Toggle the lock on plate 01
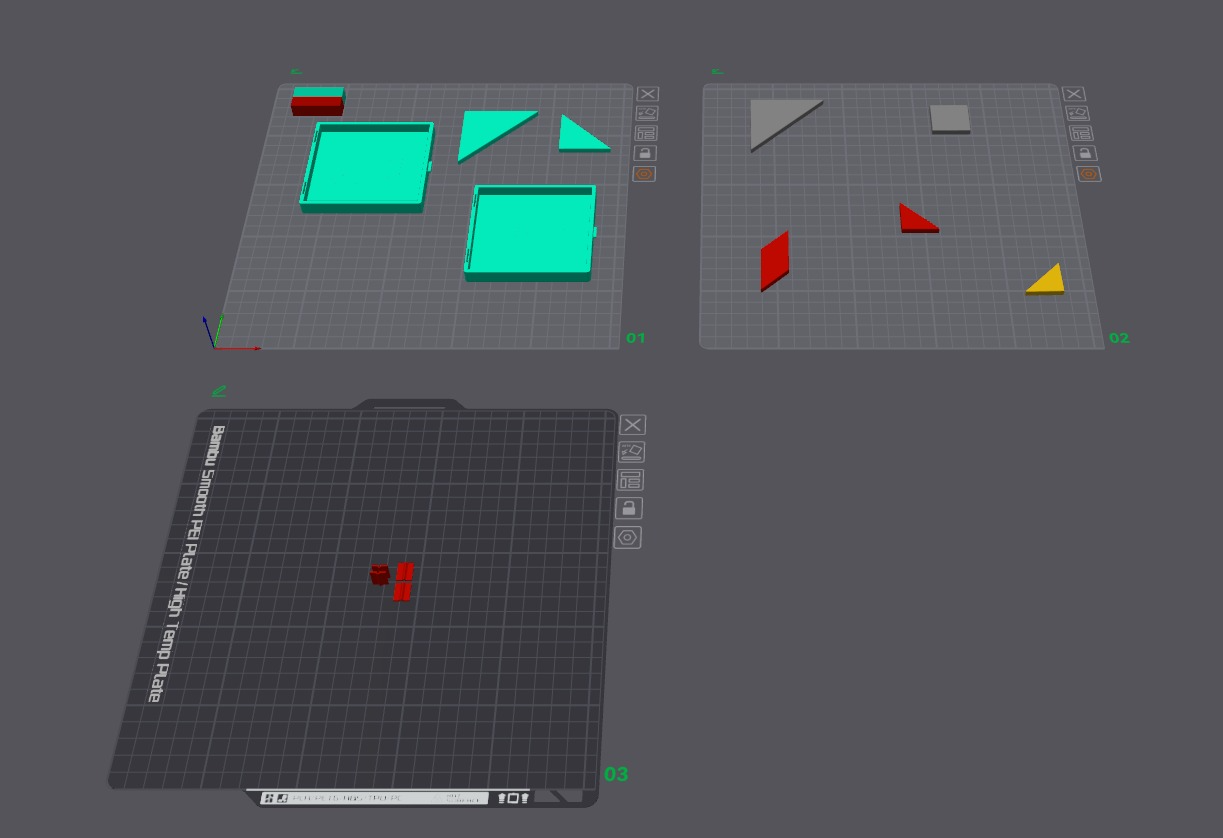 (x=645, y=153)
